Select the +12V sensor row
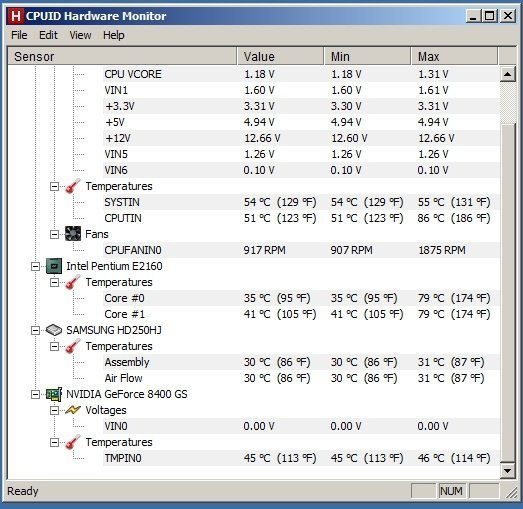Screen dimensions: 523x509 [x=301, y=138]
